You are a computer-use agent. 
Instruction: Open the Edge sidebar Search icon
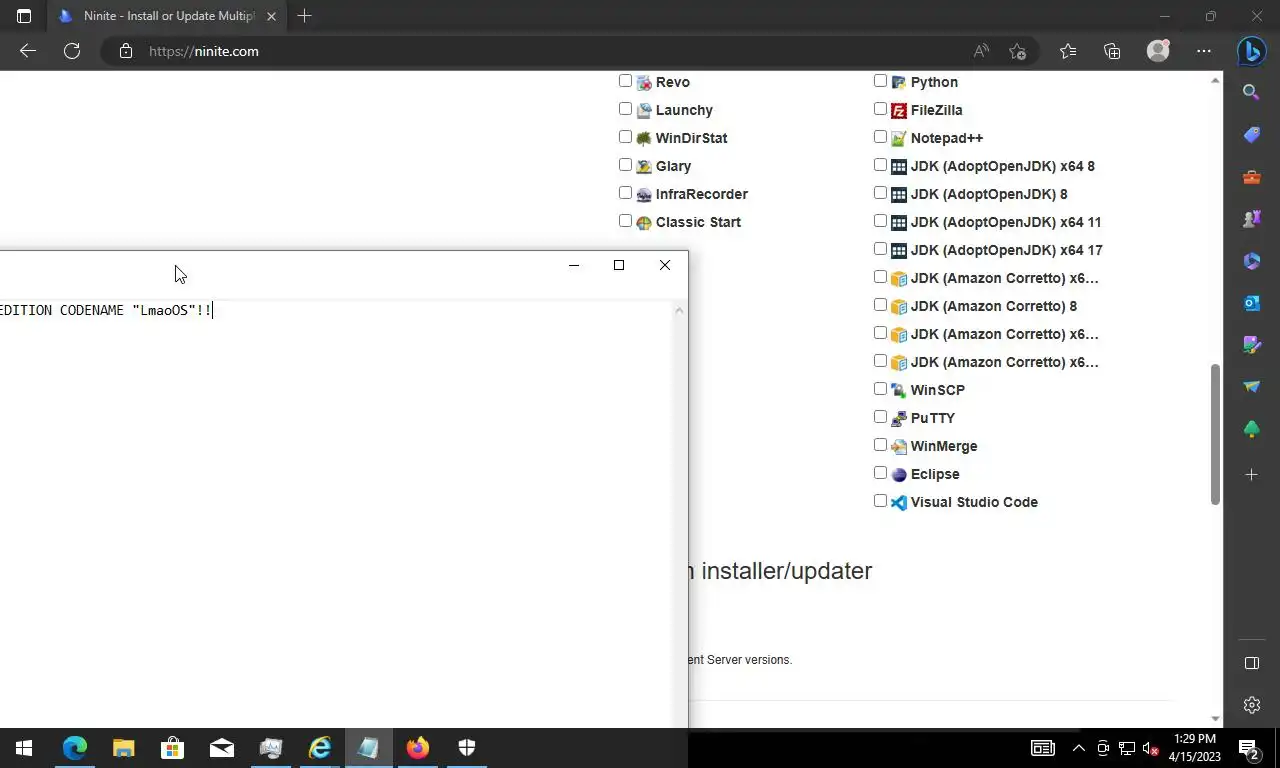tap(1251, 92)
